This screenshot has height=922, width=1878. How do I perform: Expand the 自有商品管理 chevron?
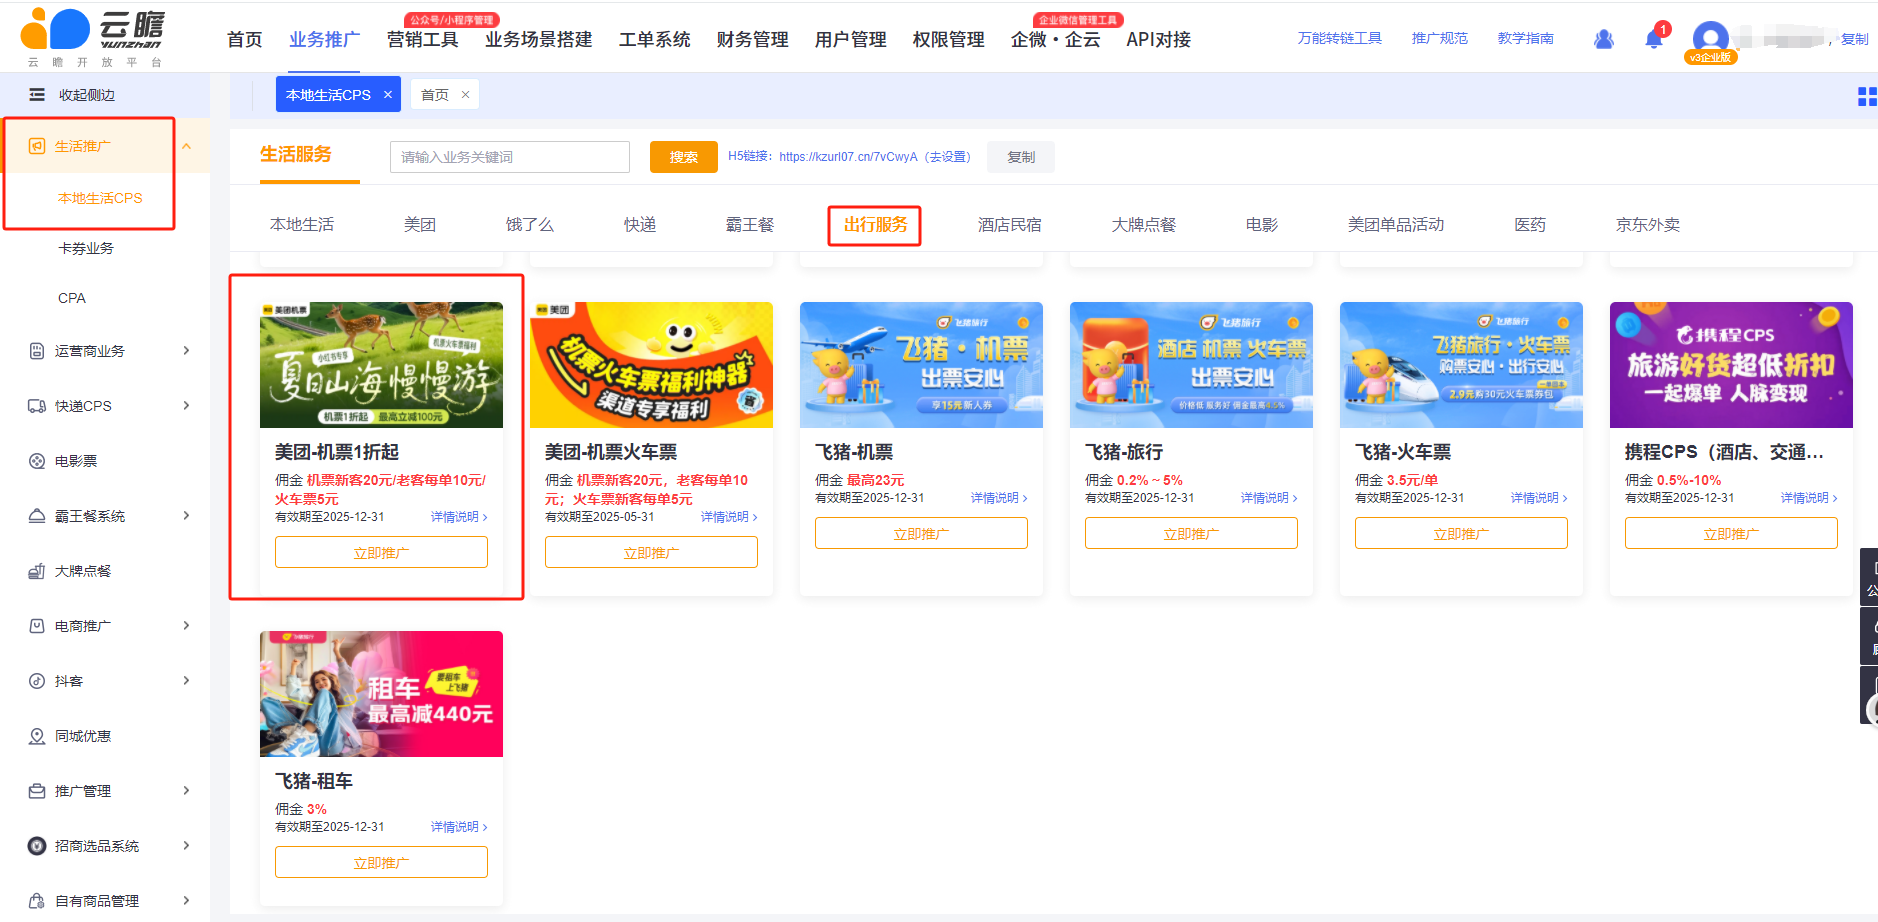tap(186, 901)
